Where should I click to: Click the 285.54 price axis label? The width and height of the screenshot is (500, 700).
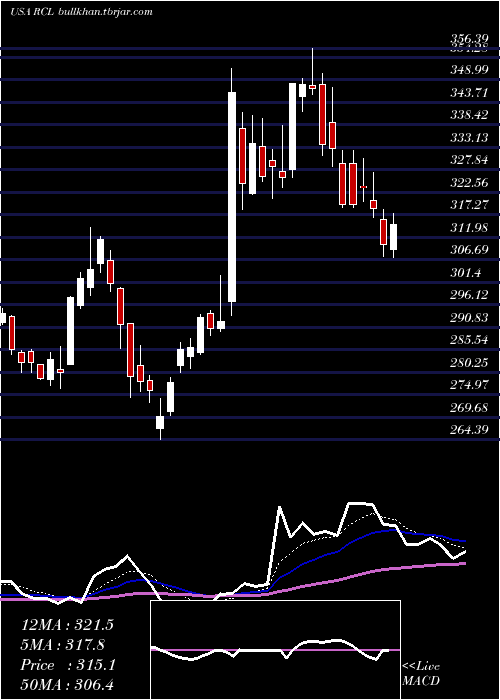(x=469, y=340)
